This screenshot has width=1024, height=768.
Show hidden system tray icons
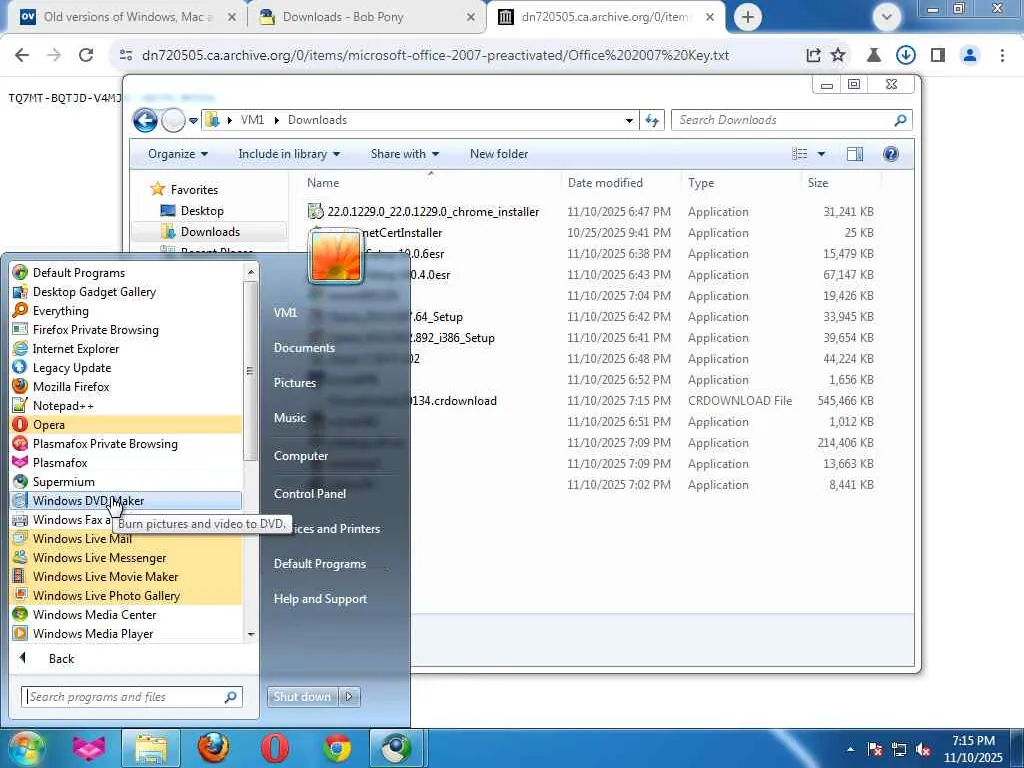pos(850,749)
